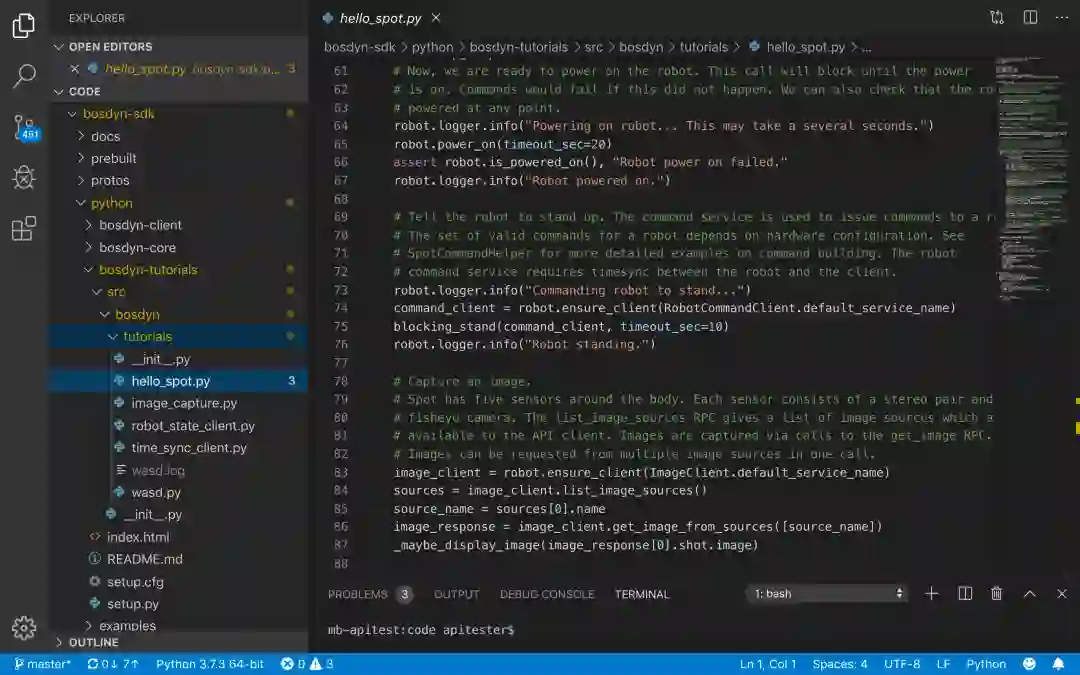Collapse the tutorials folder

(x=178, y=336)
